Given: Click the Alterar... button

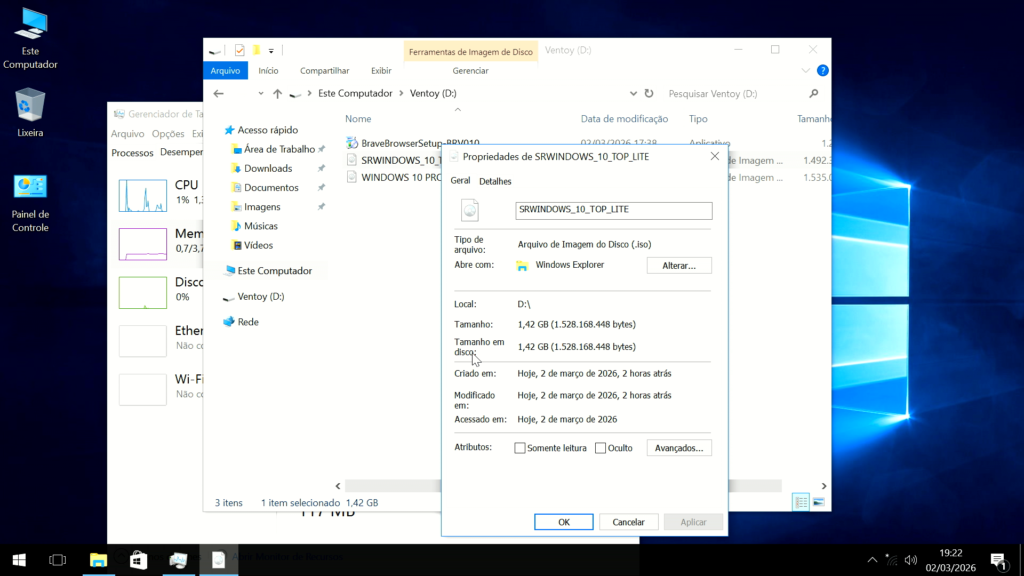Looking at the screenshot, I should coord(679,265).
